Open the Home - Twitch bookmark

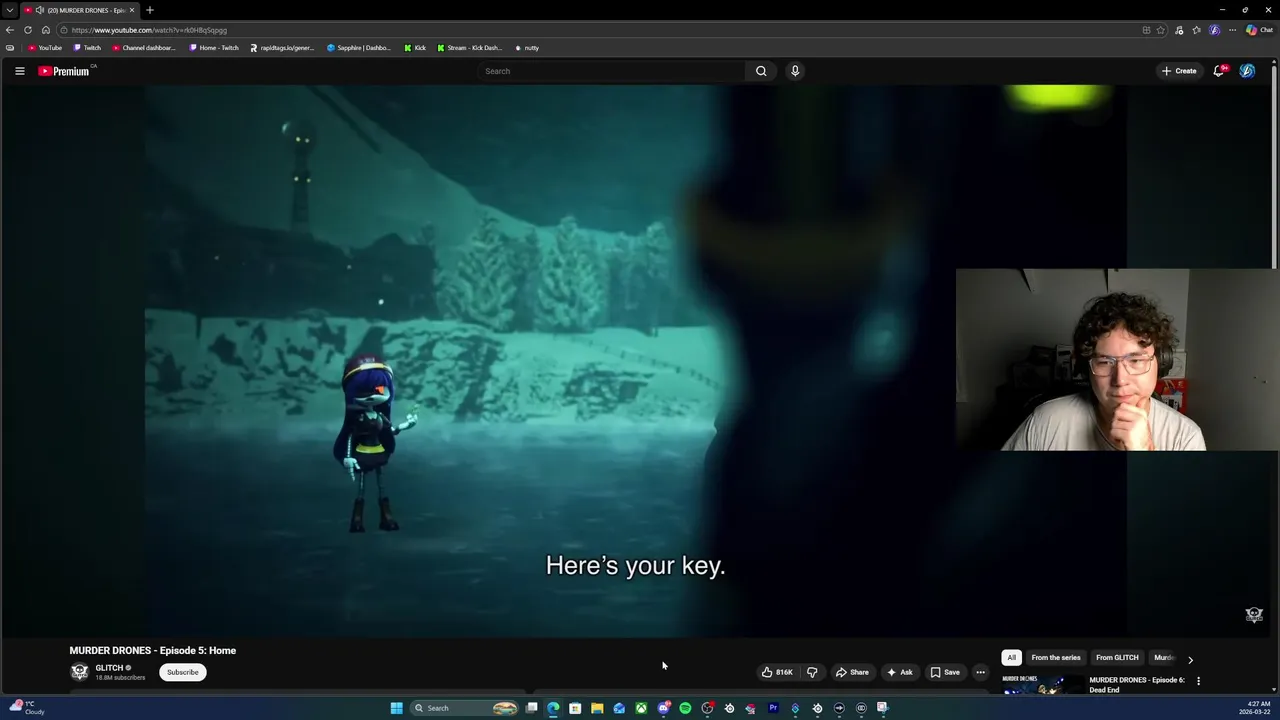coord(214,48)
